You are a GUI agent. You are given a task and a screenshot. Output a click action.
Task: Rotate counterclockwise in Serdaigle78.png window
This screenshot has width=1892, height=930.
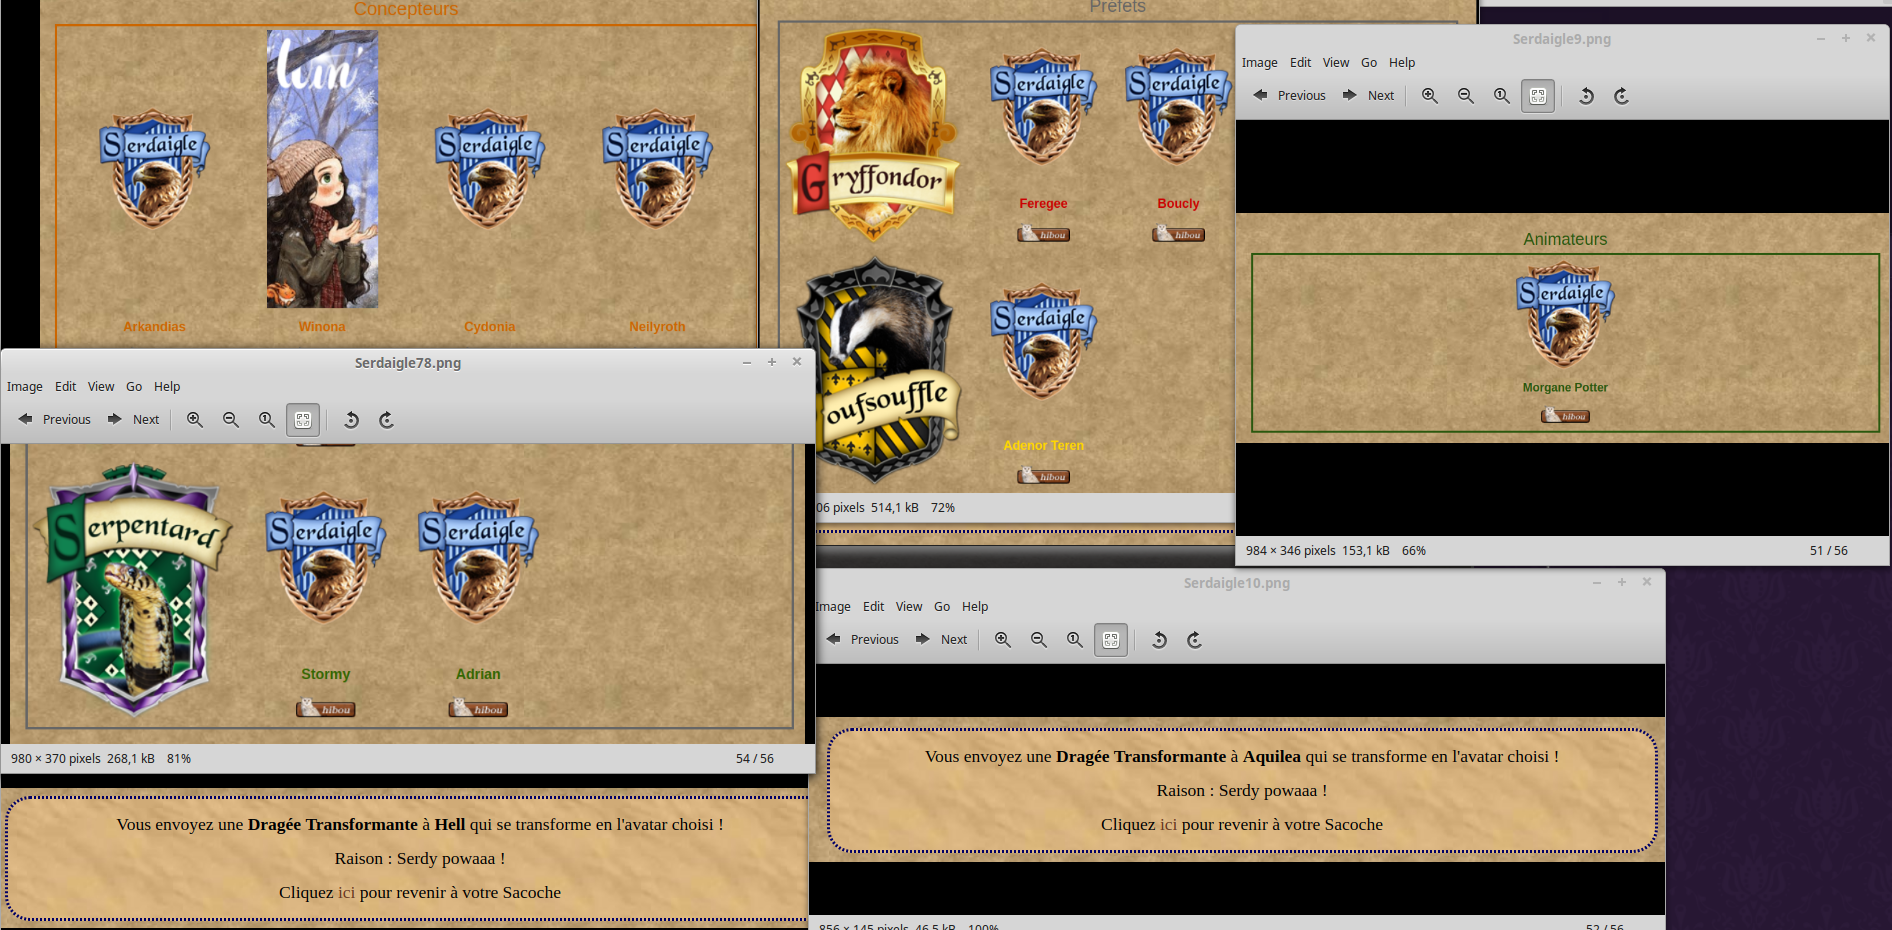pyautogui.click(x=351, y=420)
